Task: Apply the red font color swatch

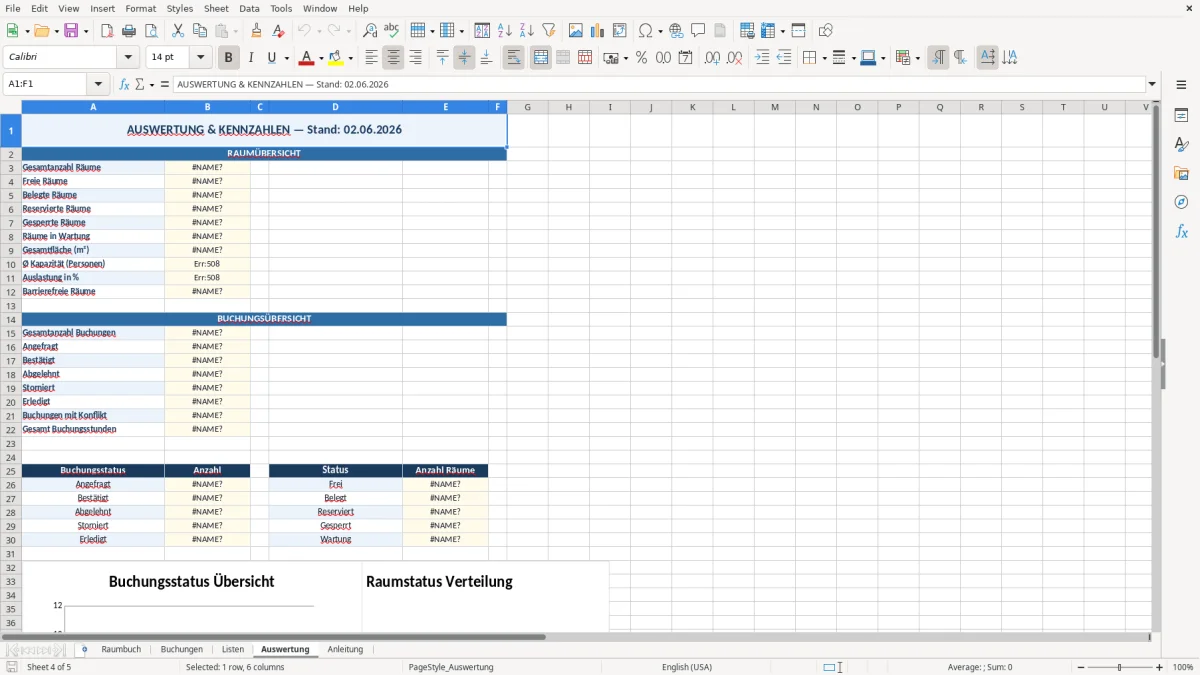Action: [x=306, y=58]
